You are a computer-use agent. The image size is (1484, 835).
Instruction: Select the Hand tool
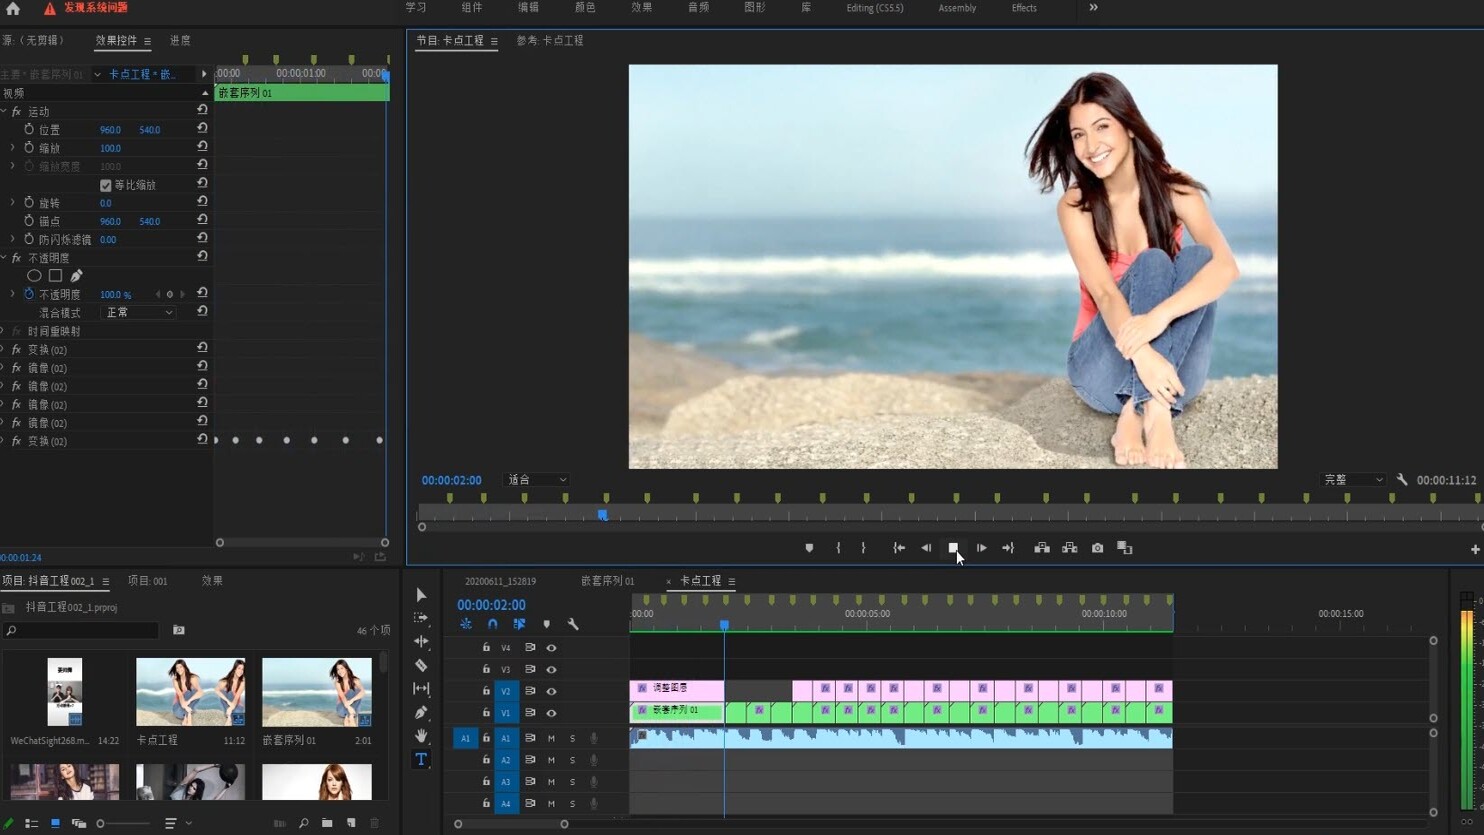(421, 736)
